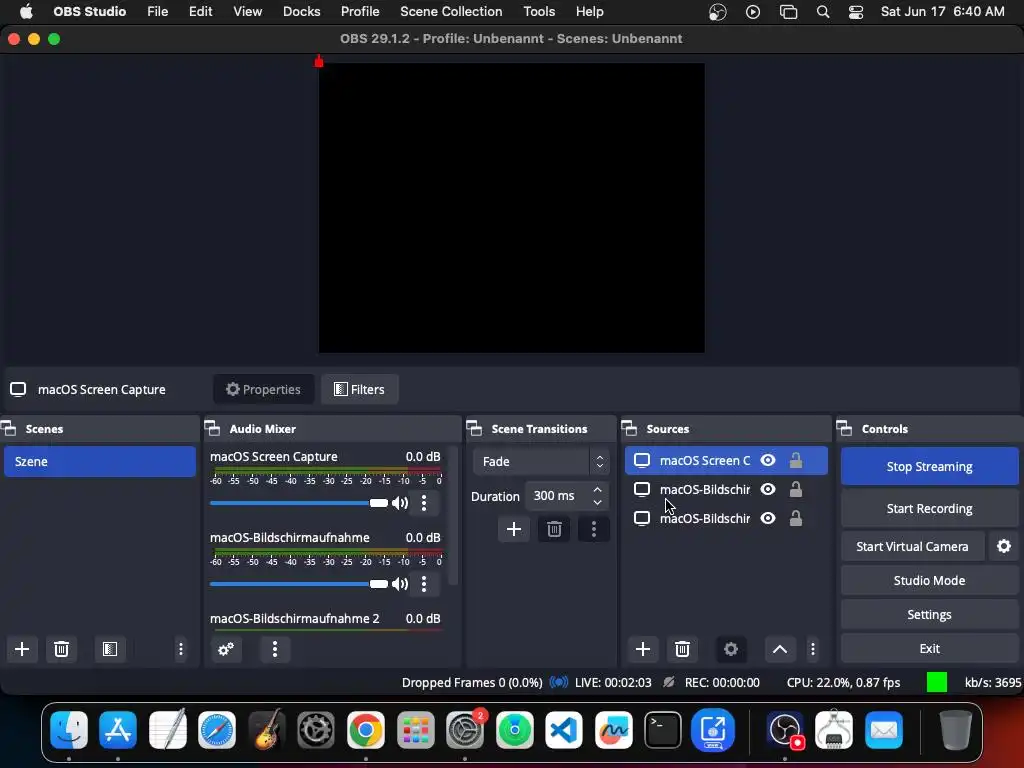The image size is (1024, 768).
Task: Open Spotlight search in menu bar
Action: click(x=823, y=12)
